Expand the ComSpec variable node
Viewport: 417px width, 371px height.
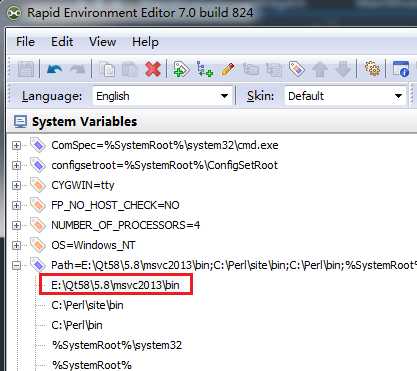click(x=16, y=146)
